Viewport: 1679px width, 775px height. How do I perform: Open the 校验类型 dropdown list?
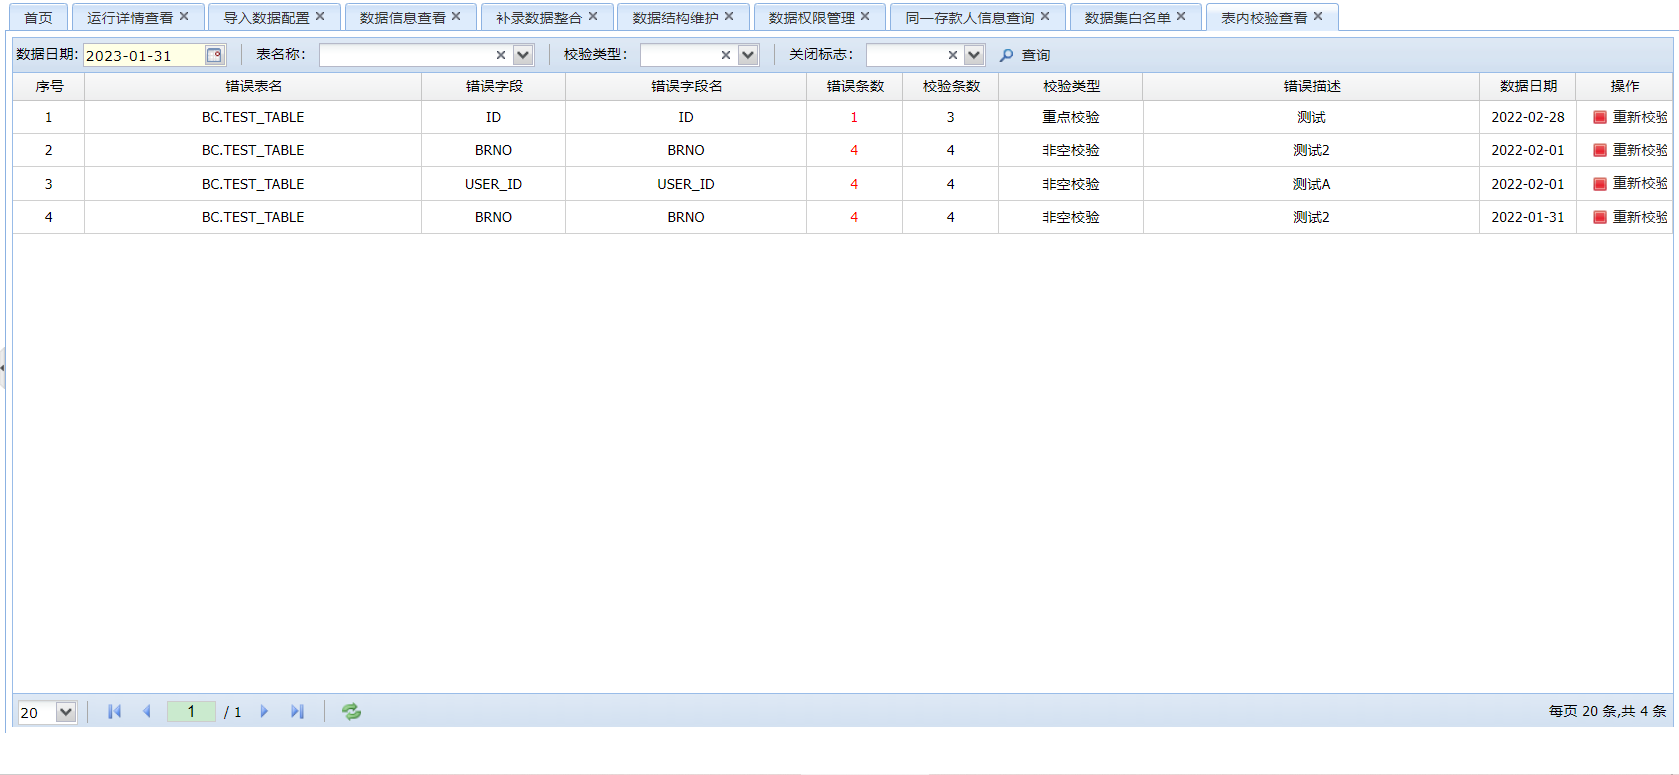[748, 55]
